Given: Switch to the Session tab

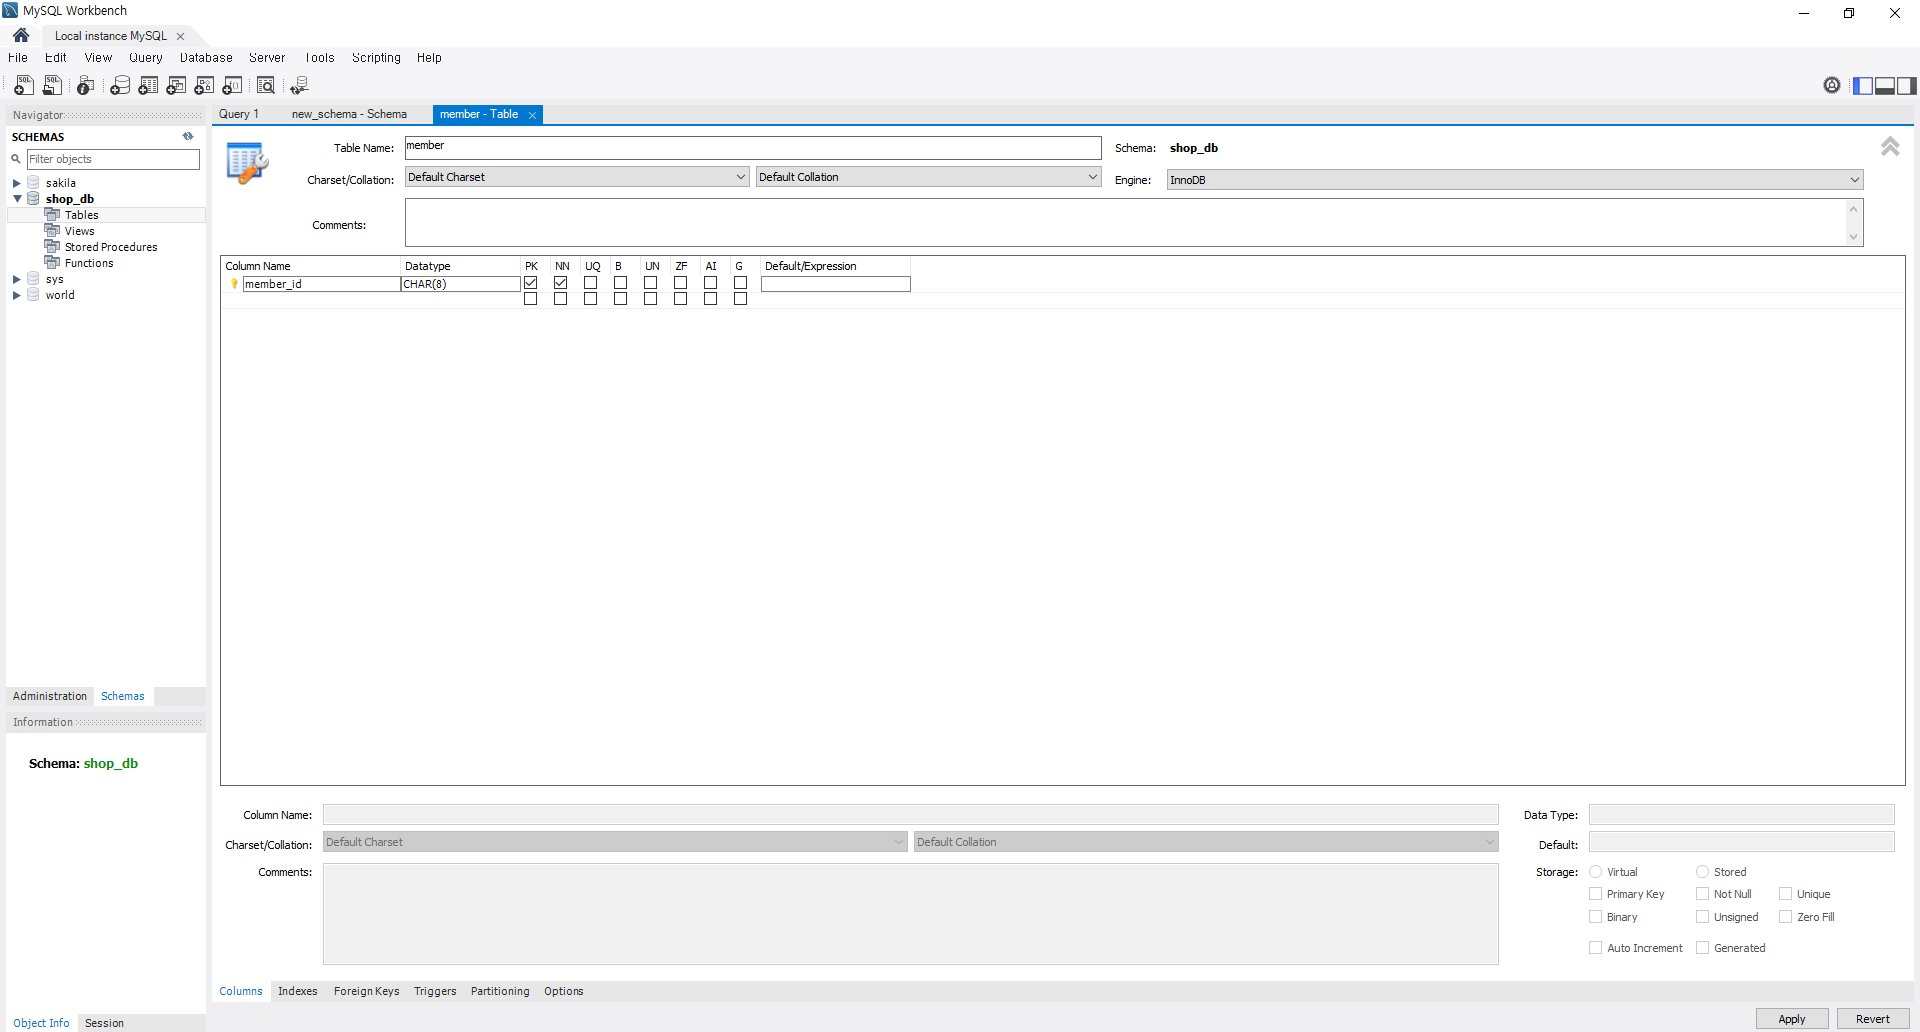Looking at the screenshot, I should pyautogui.click(x=105, y=1023).
